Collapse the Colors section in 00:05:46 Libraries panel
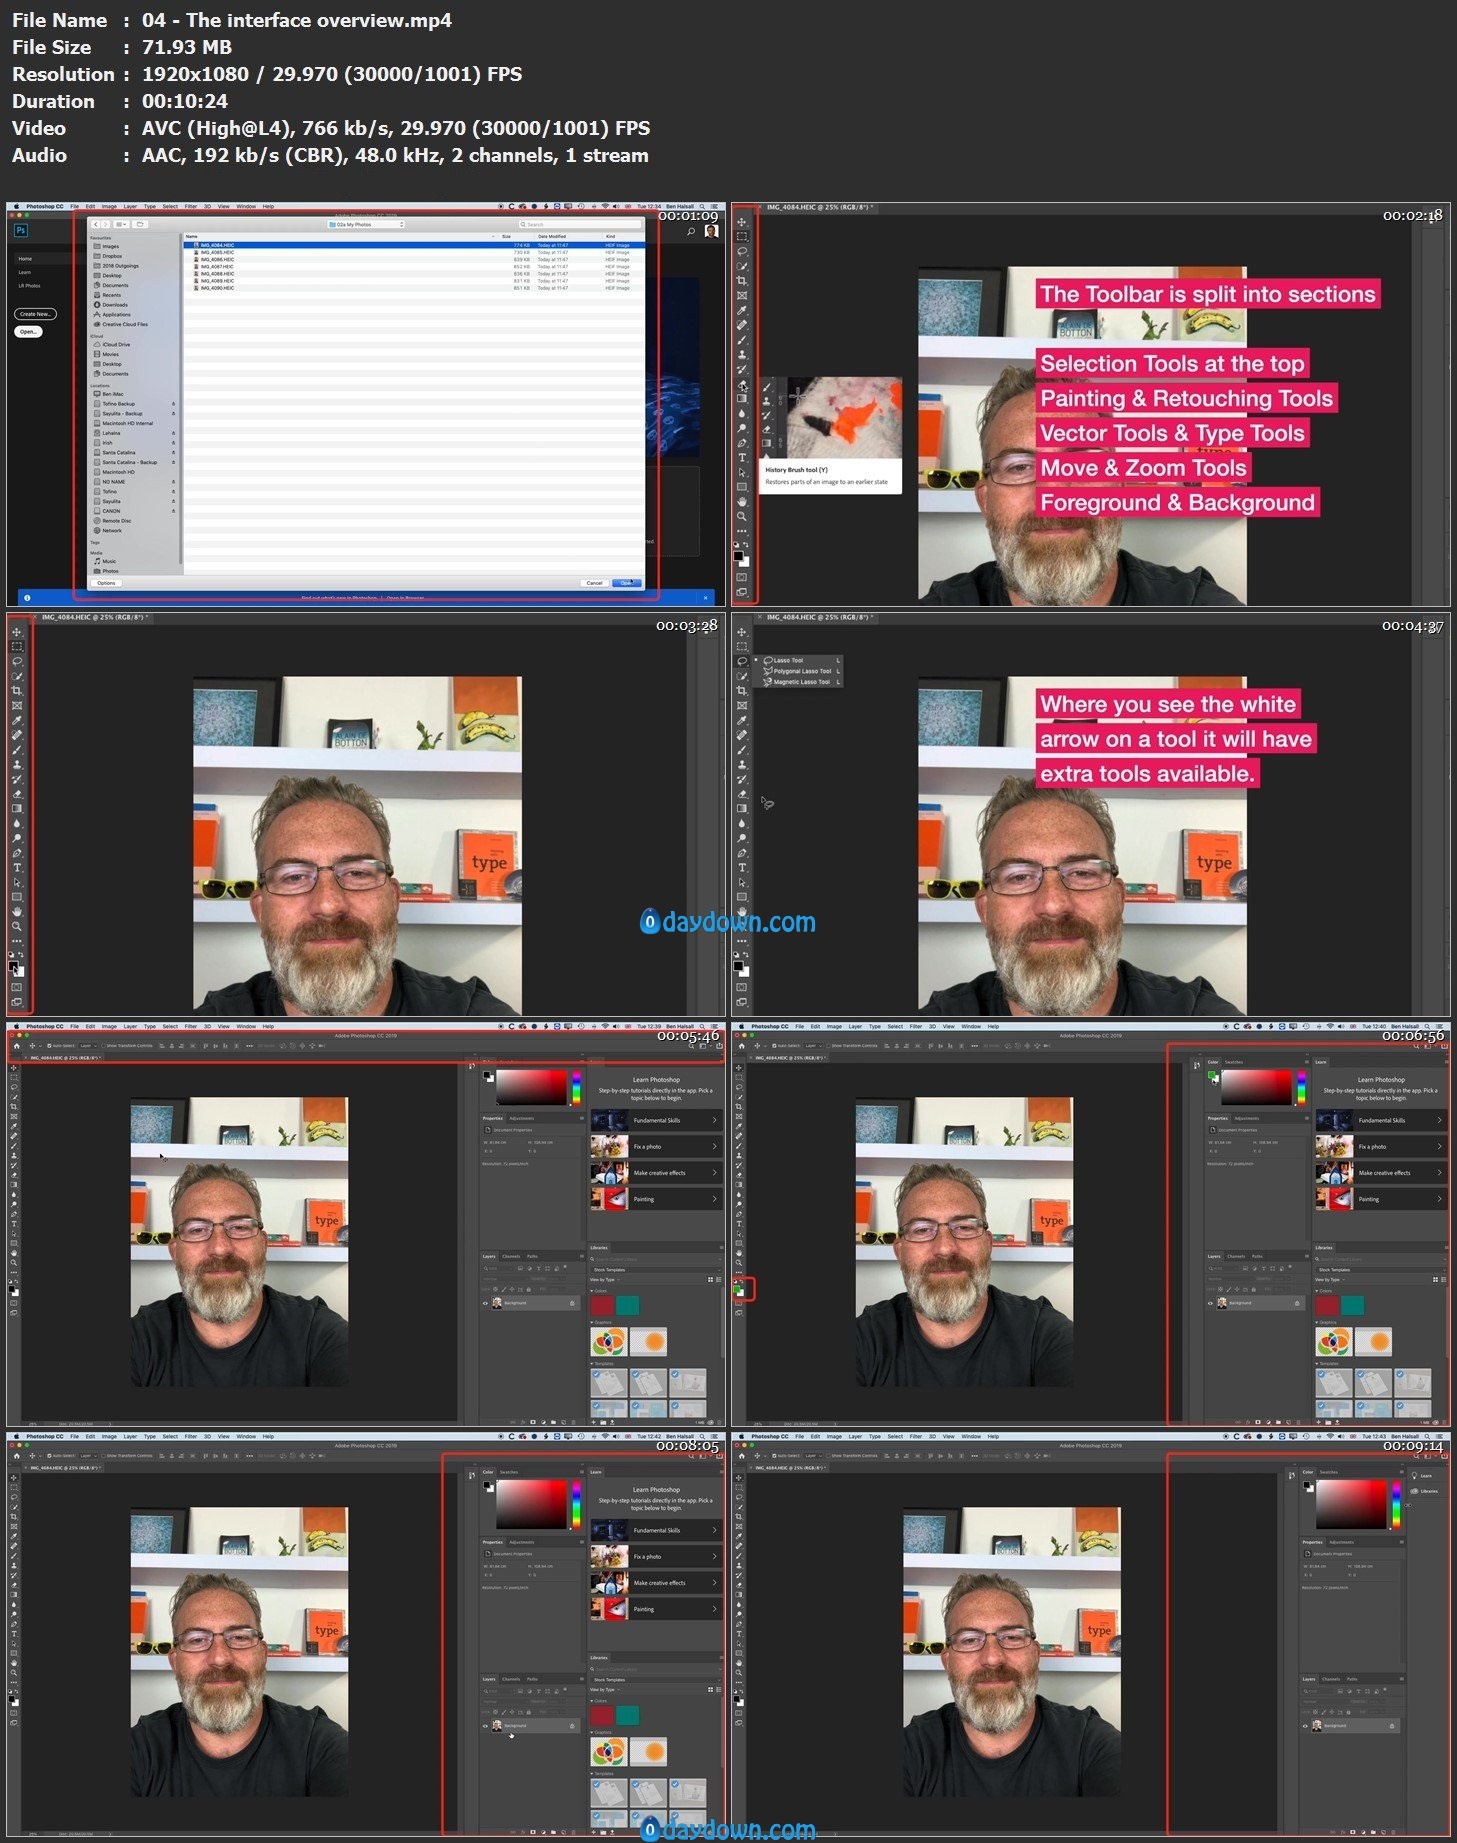Screen dimensions: 1457x1843 point(593,1291)
